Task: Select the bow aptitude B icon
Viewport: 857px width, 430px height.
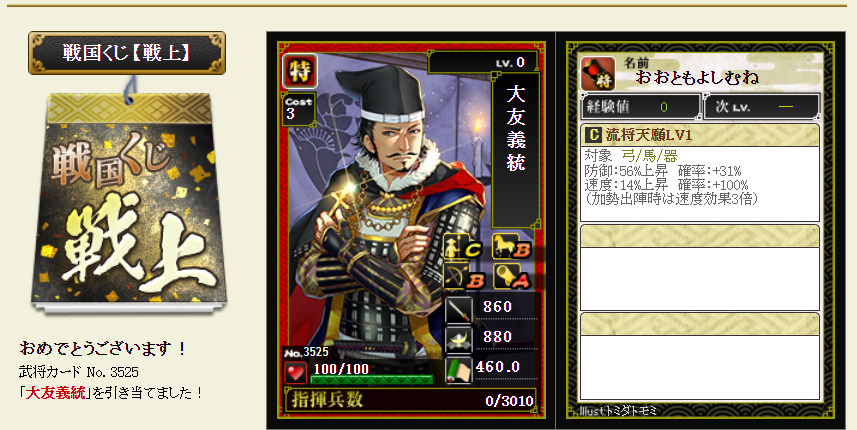Action: tap(464, 276)
